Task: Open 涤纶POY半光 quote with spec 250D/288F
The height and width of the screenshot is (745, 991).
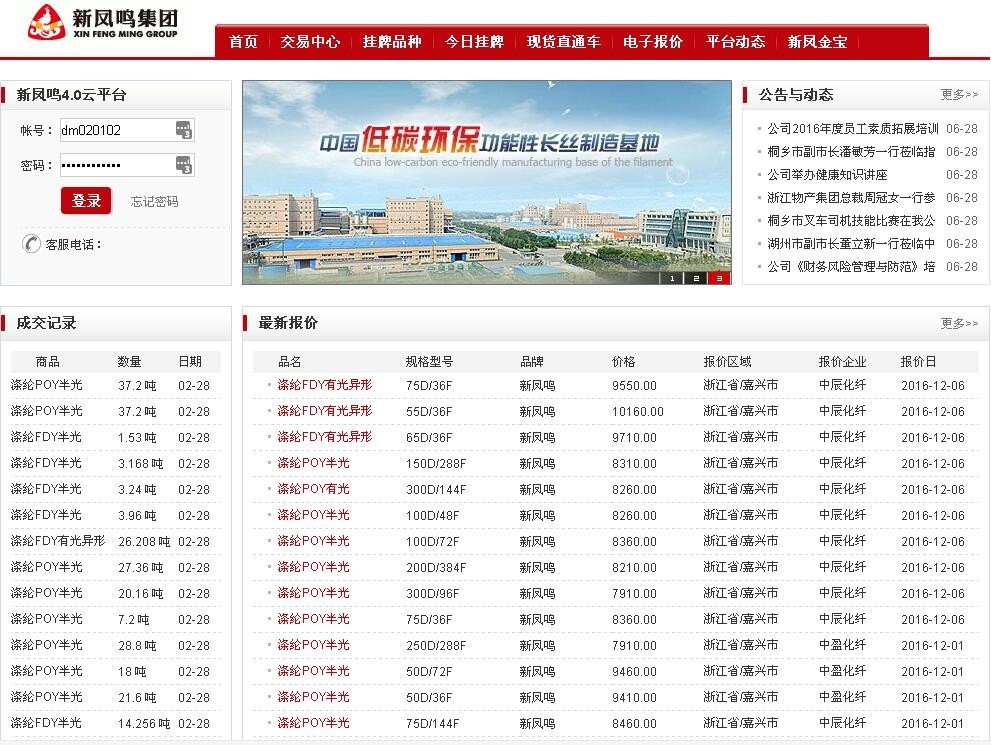Action: coord(313,645)
